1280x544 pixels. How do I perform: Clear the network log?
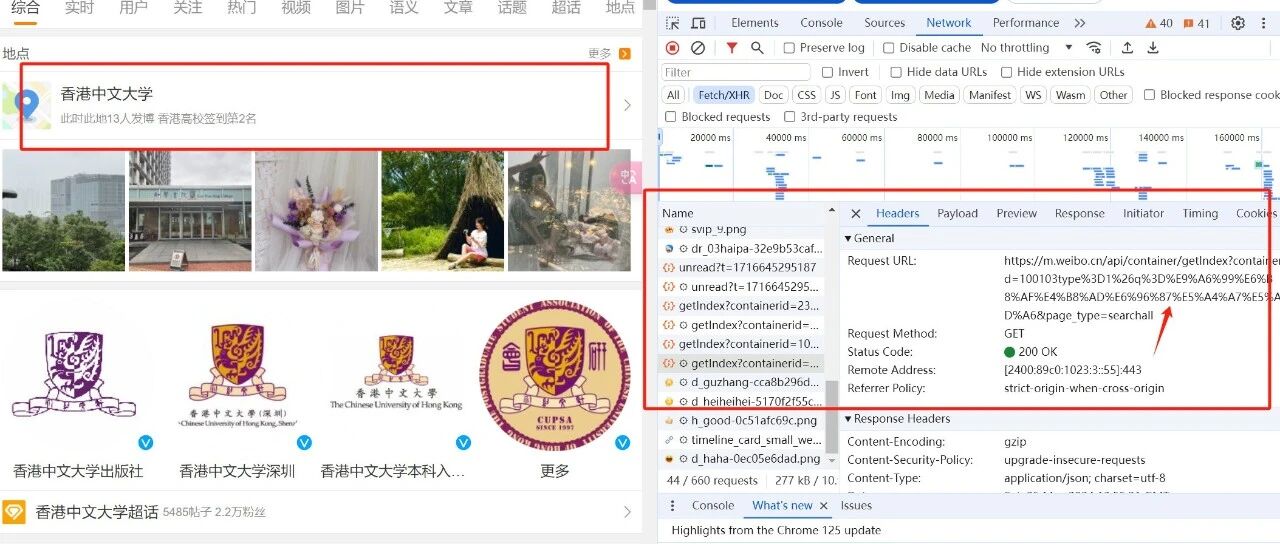click(698, 48)
